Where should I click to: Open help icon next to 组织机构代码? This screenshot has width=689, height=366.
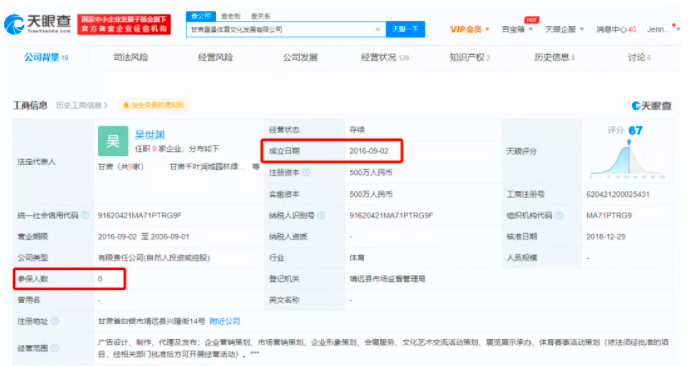coord(558,215)
